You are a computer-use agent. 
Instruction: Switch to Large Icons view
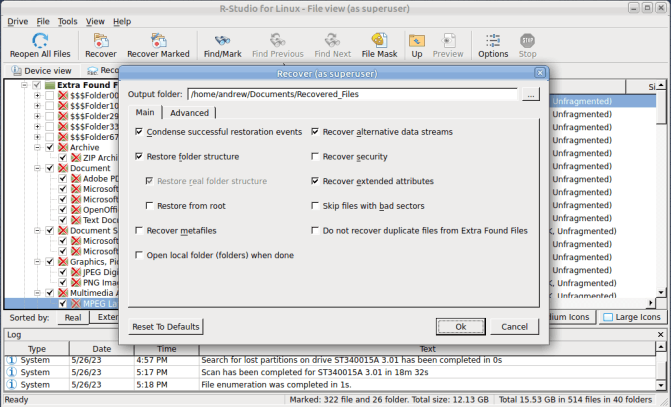[x=632, y=317]
